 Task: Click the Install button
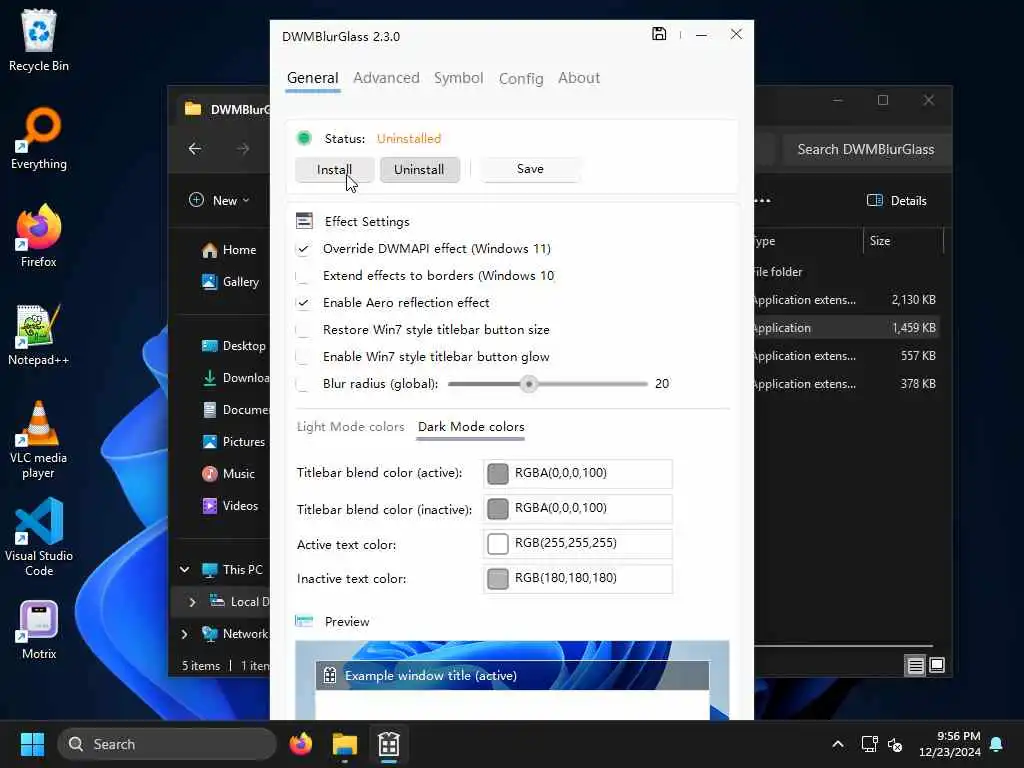point(334,170)
